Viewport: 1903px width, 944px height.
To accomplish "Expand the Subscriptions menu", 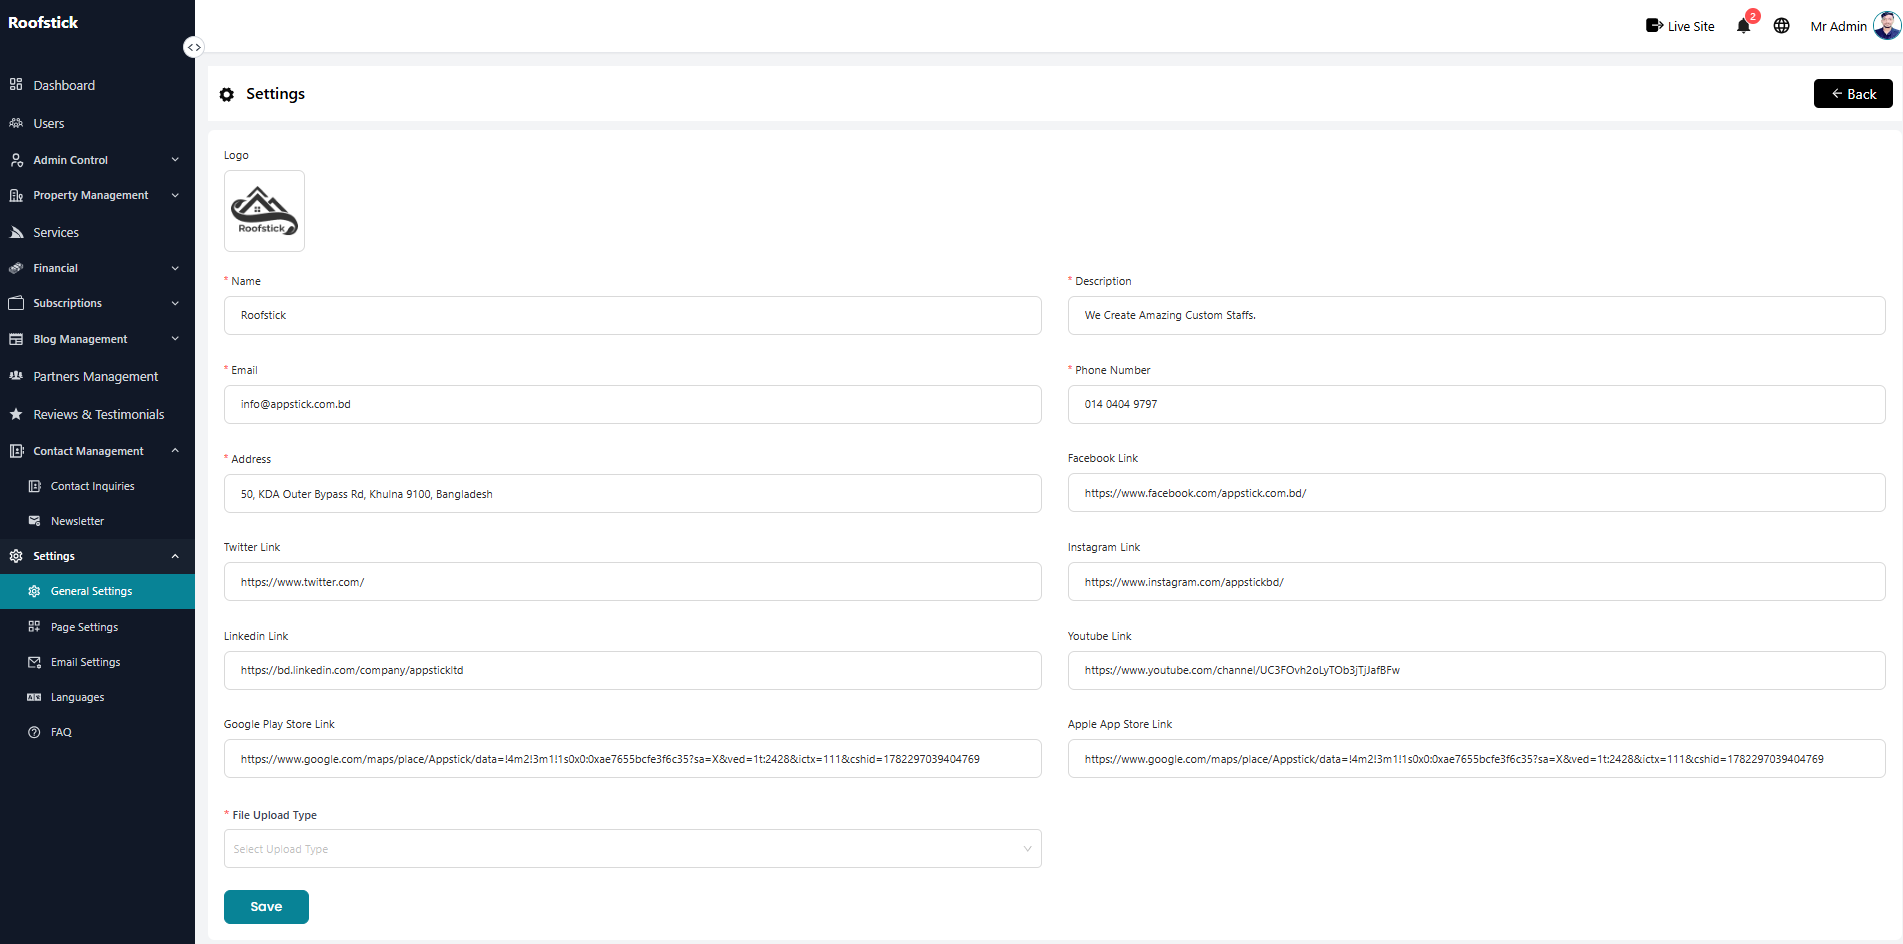I will pyautogui.click(x=97, y=303).
